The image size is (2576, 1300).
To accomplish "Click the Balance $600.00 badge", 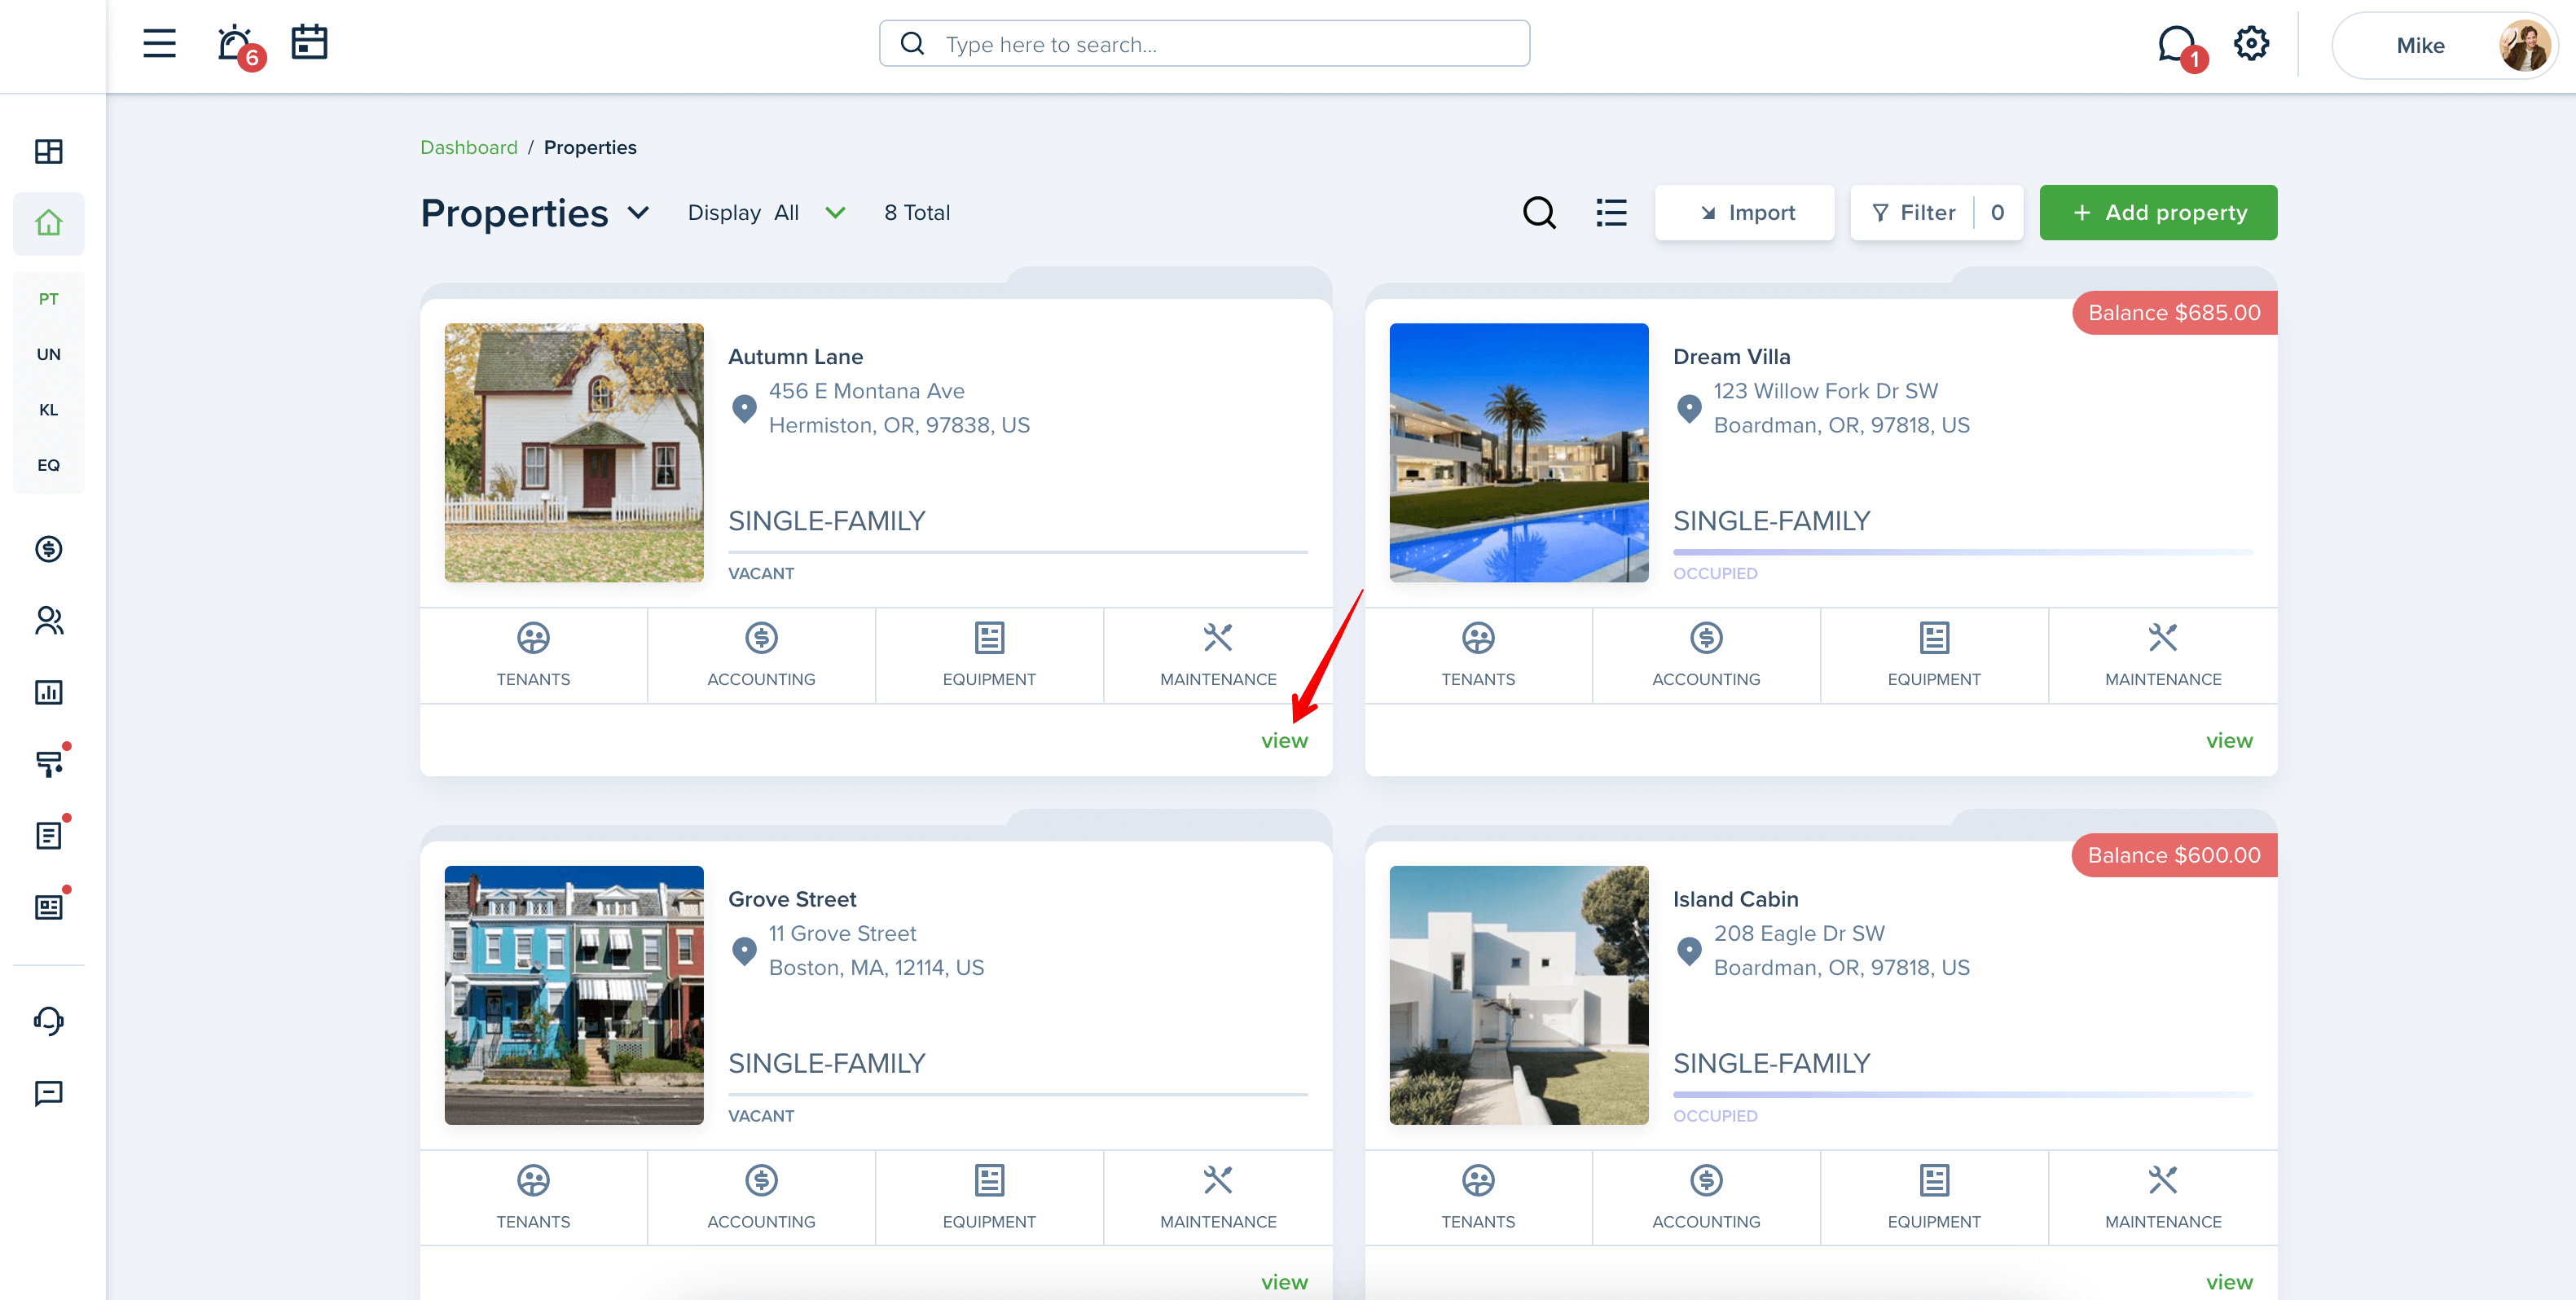I will click(2174, 855).
